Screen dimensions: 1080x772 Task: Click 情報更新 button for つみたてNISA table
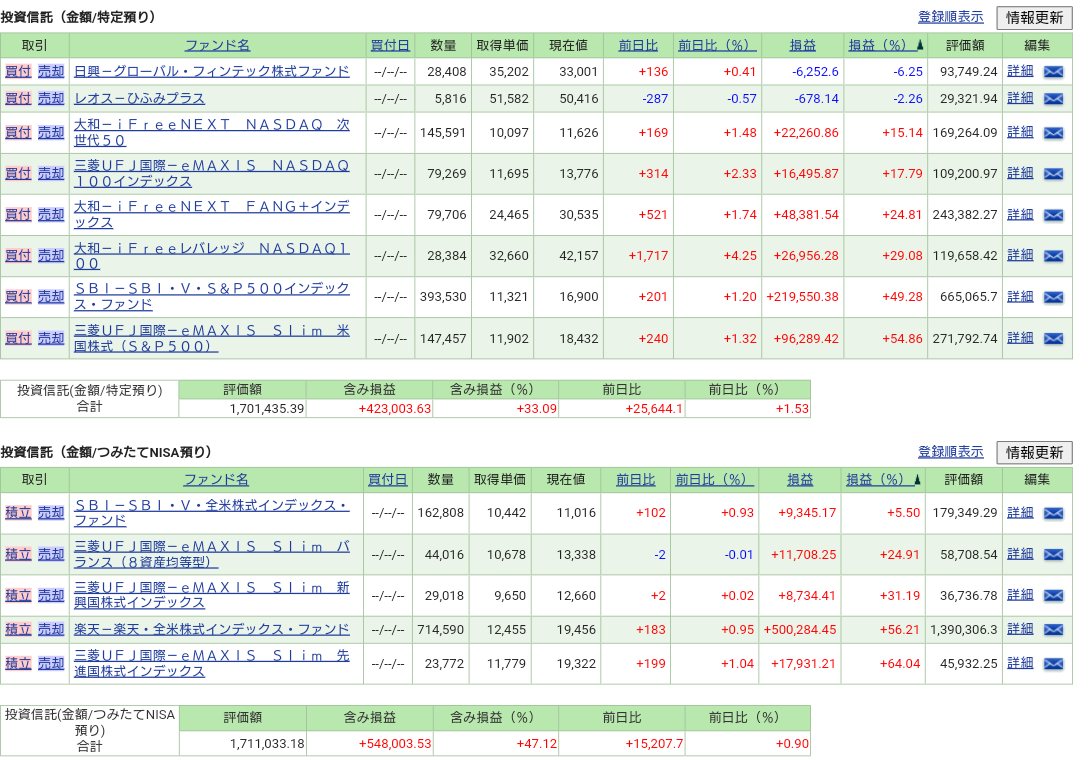pos(1035,452)
